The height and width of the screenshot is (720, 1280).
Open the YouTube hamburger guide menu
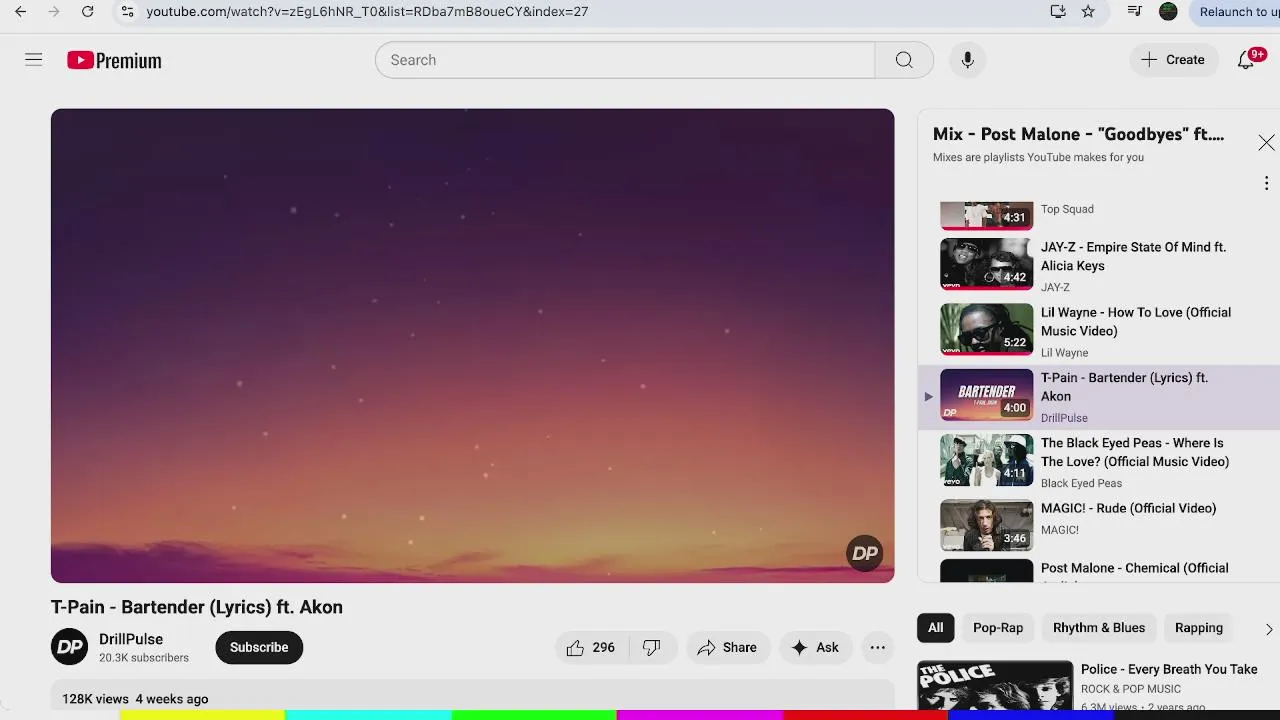point(34,60)
